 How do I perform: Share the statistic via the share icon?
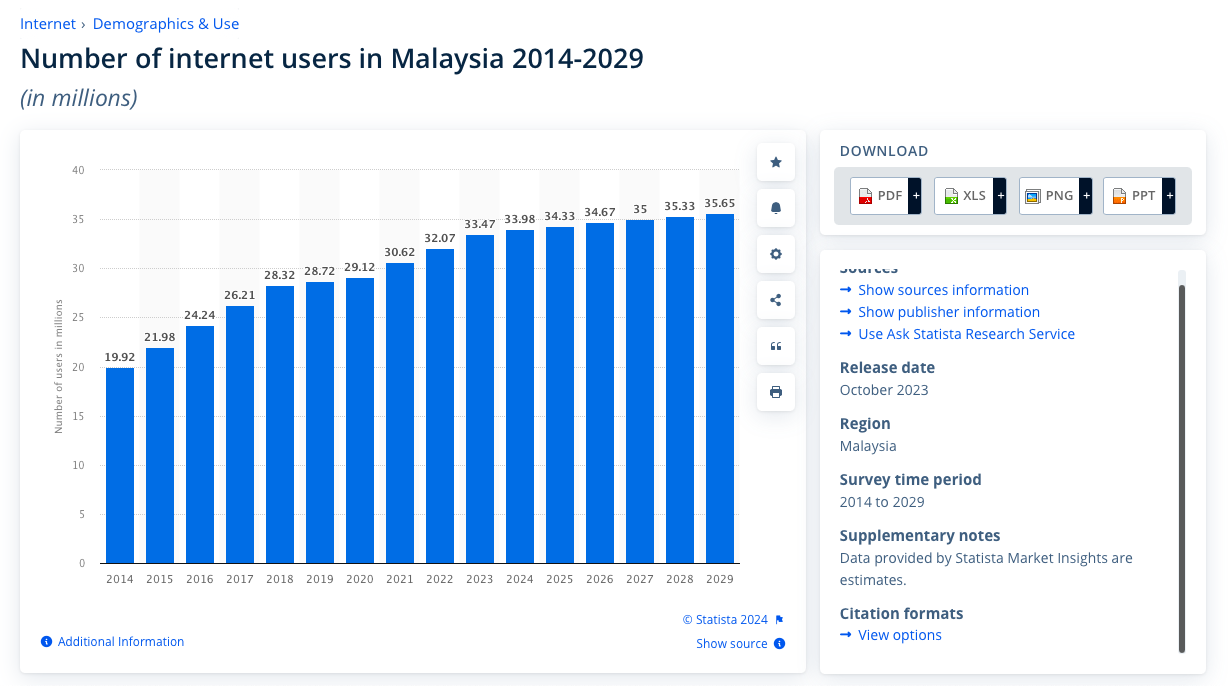click(x=775, y=299)
